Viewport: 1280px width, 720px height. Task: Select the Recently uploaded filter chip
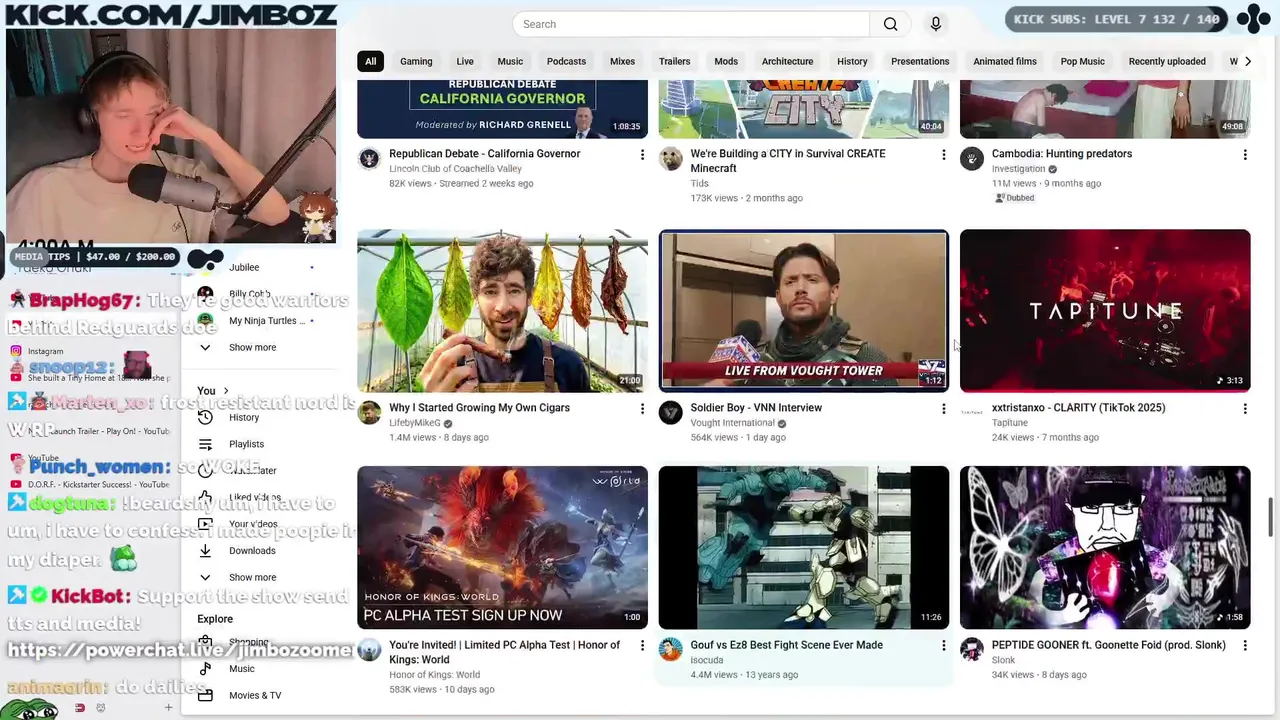tap(1167, 61)
